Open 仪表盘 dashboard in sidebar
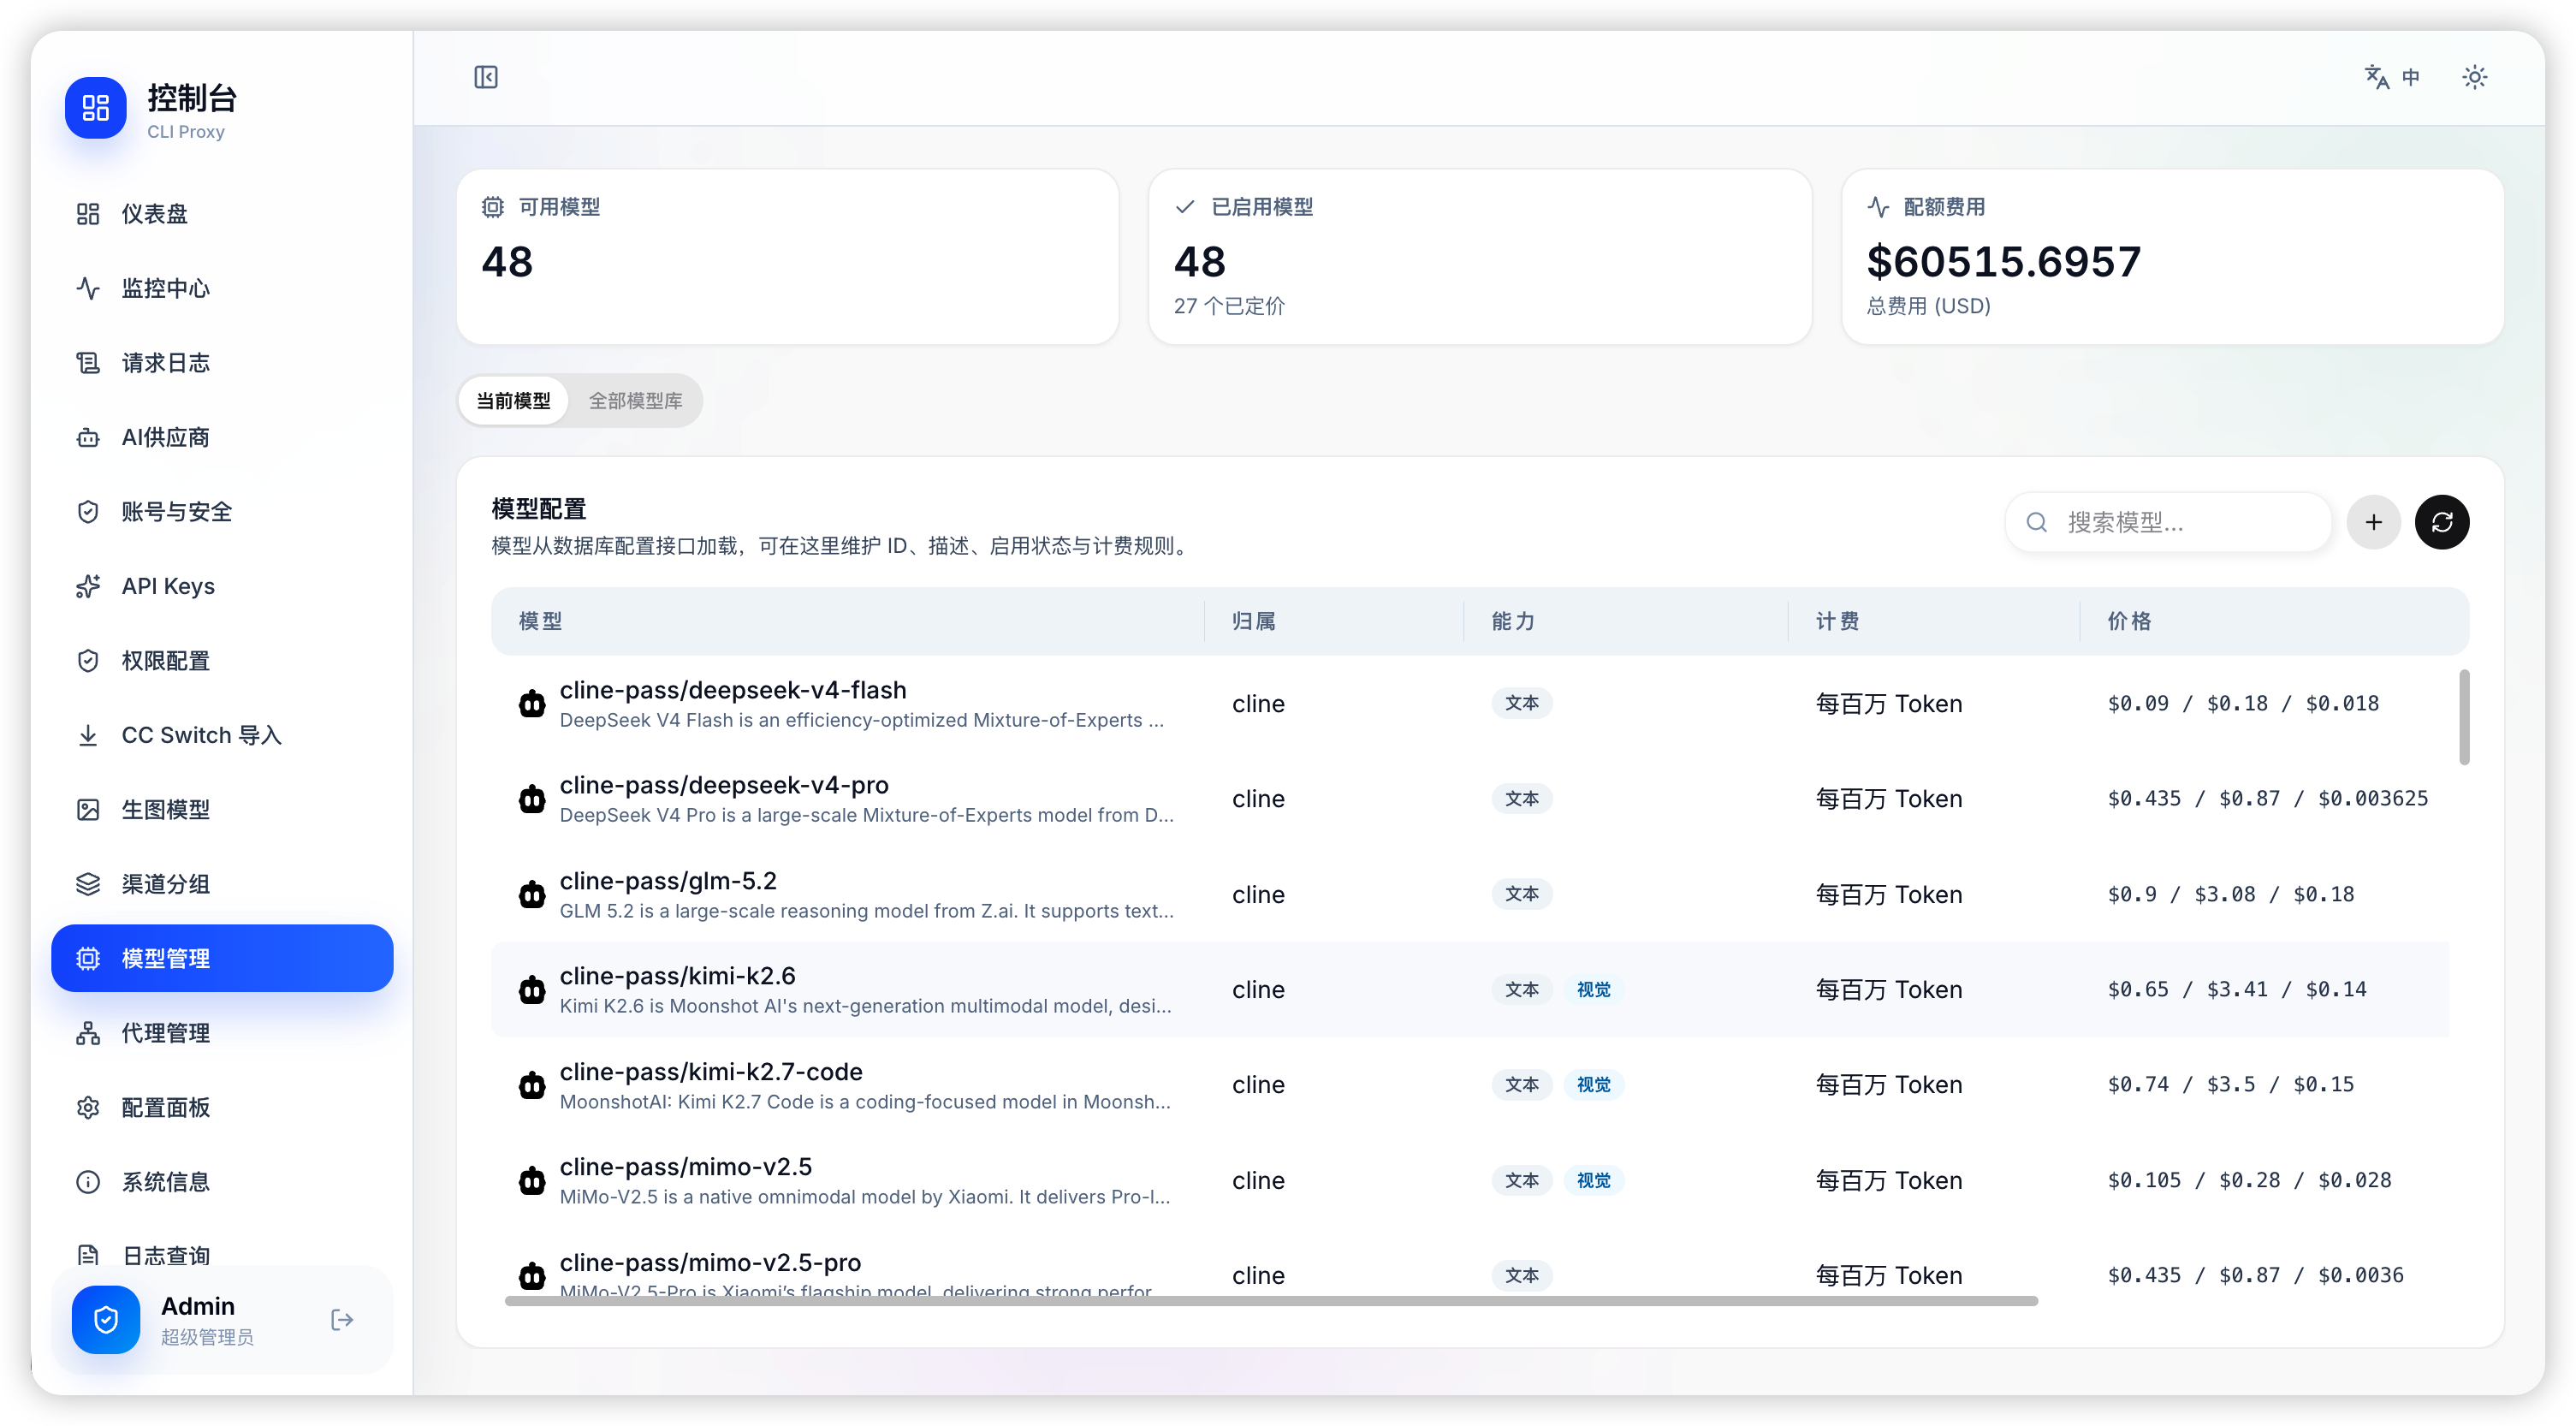2576x1426 pixels. coord(222,214)
